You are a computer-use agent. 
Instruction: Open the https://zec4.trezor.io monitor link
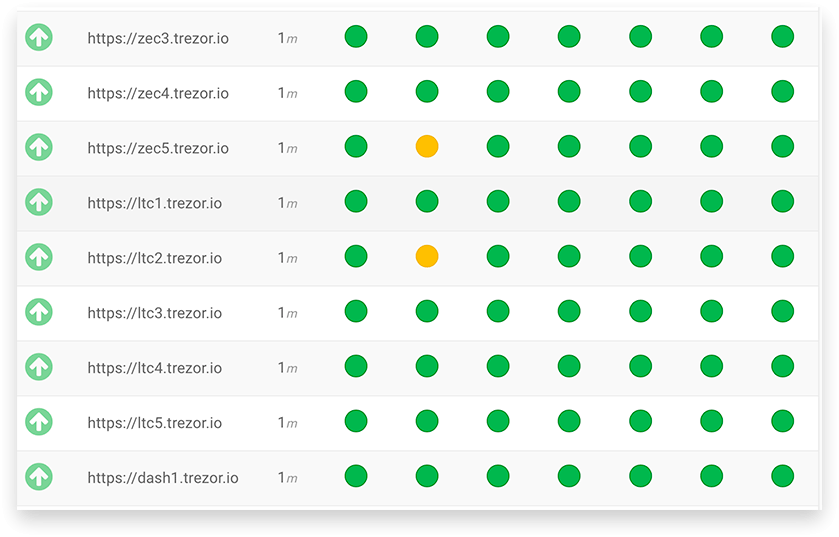pyautogui.click(x=158, y=94)
